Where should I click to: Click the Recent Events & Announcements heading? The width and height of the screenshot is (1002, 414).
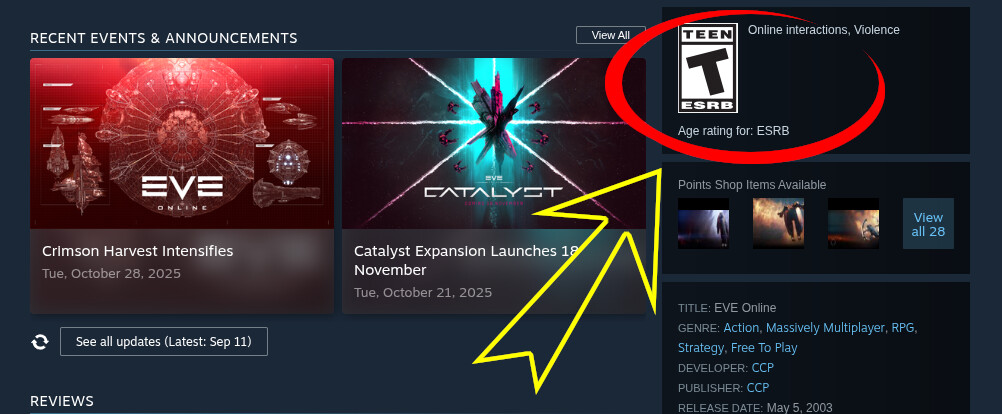(x=164, y=38)
